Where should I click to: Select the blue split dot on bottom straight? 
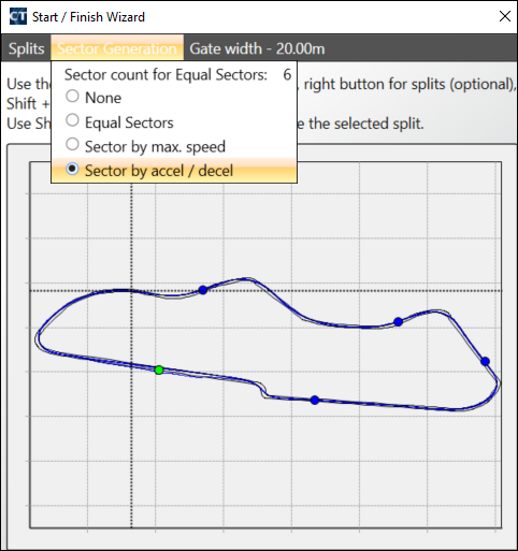pyautogui.click(x=315, y=400)
